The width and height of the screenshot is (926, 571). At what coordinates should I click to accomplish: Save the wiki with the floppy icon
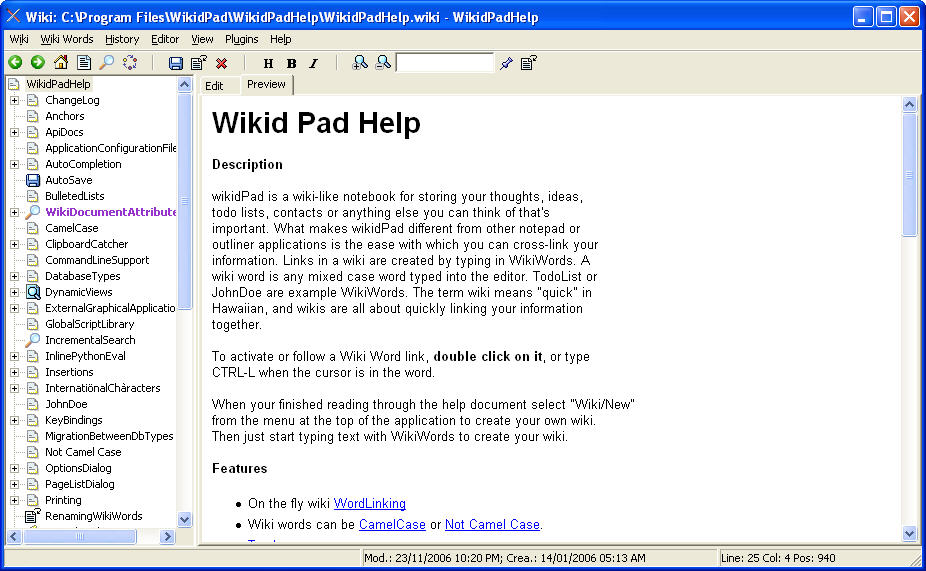point(175,63)
